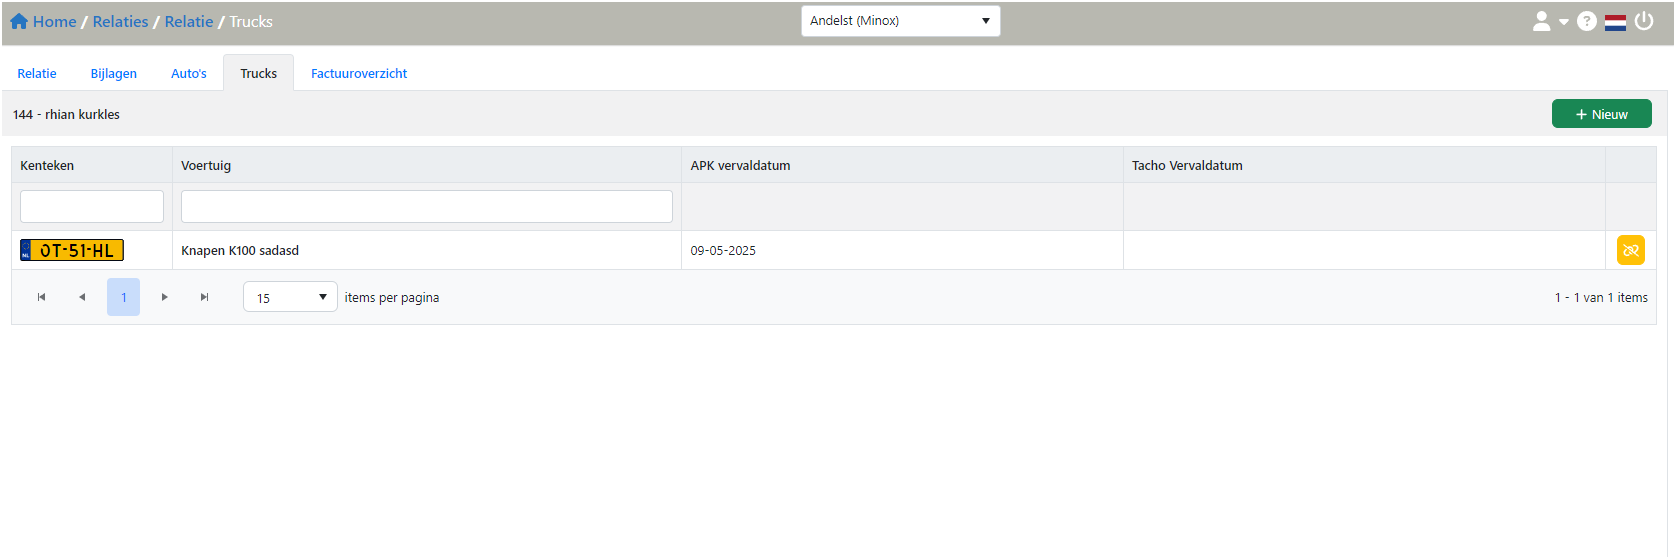Open the Andelst (Minox) location dropdown
Screen dimensions: 1676x559
click(x=900, y=21)
